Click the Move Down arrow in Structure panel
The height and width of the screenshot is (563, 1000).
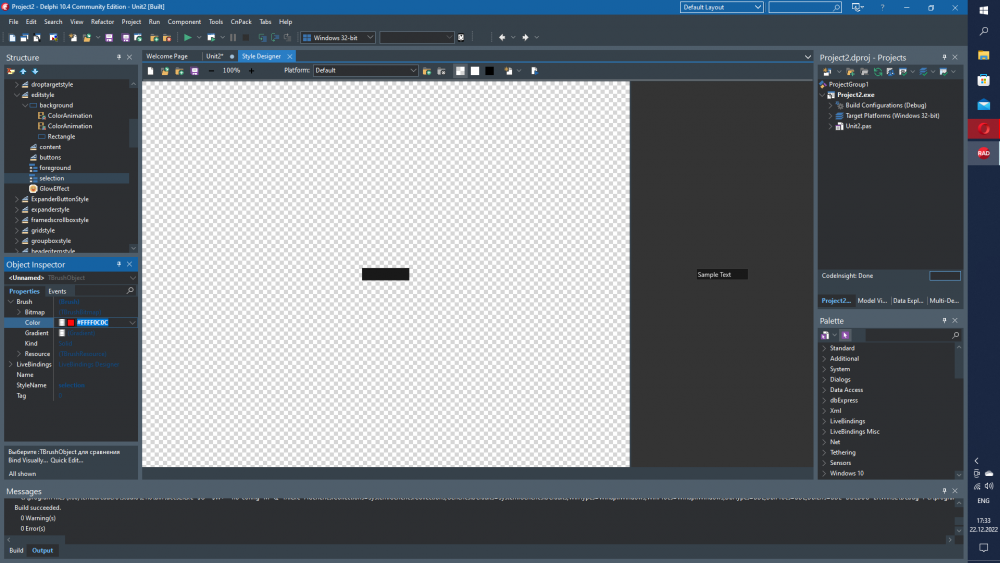click(35, 71)
